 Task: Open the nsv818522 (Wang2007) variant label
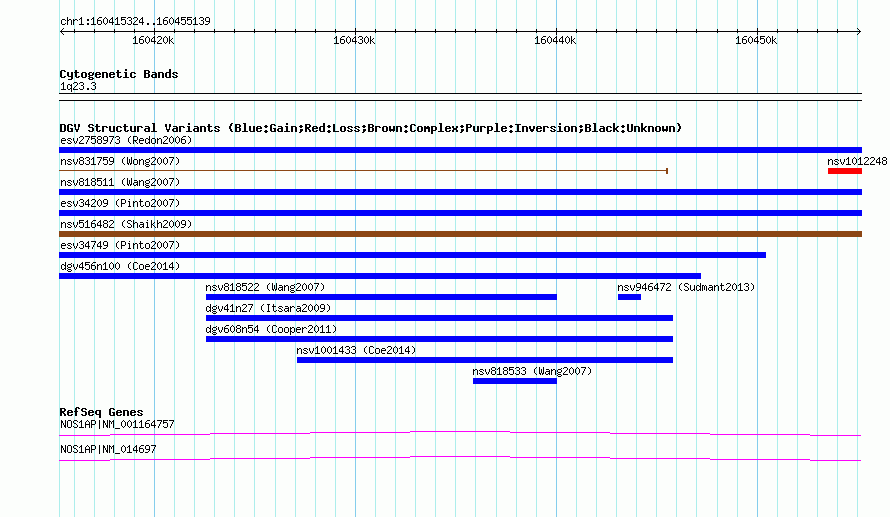pos(265,287)
